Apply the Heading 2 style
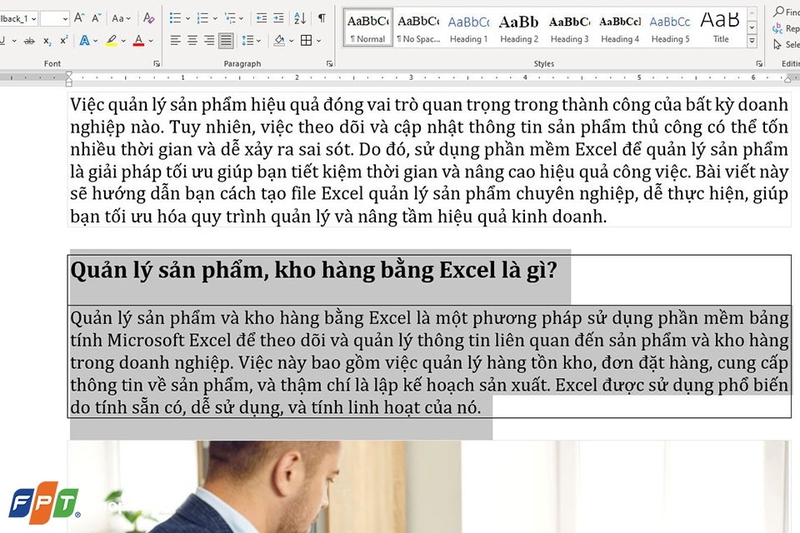Screen dimensions: 800x533 [519, 28]
